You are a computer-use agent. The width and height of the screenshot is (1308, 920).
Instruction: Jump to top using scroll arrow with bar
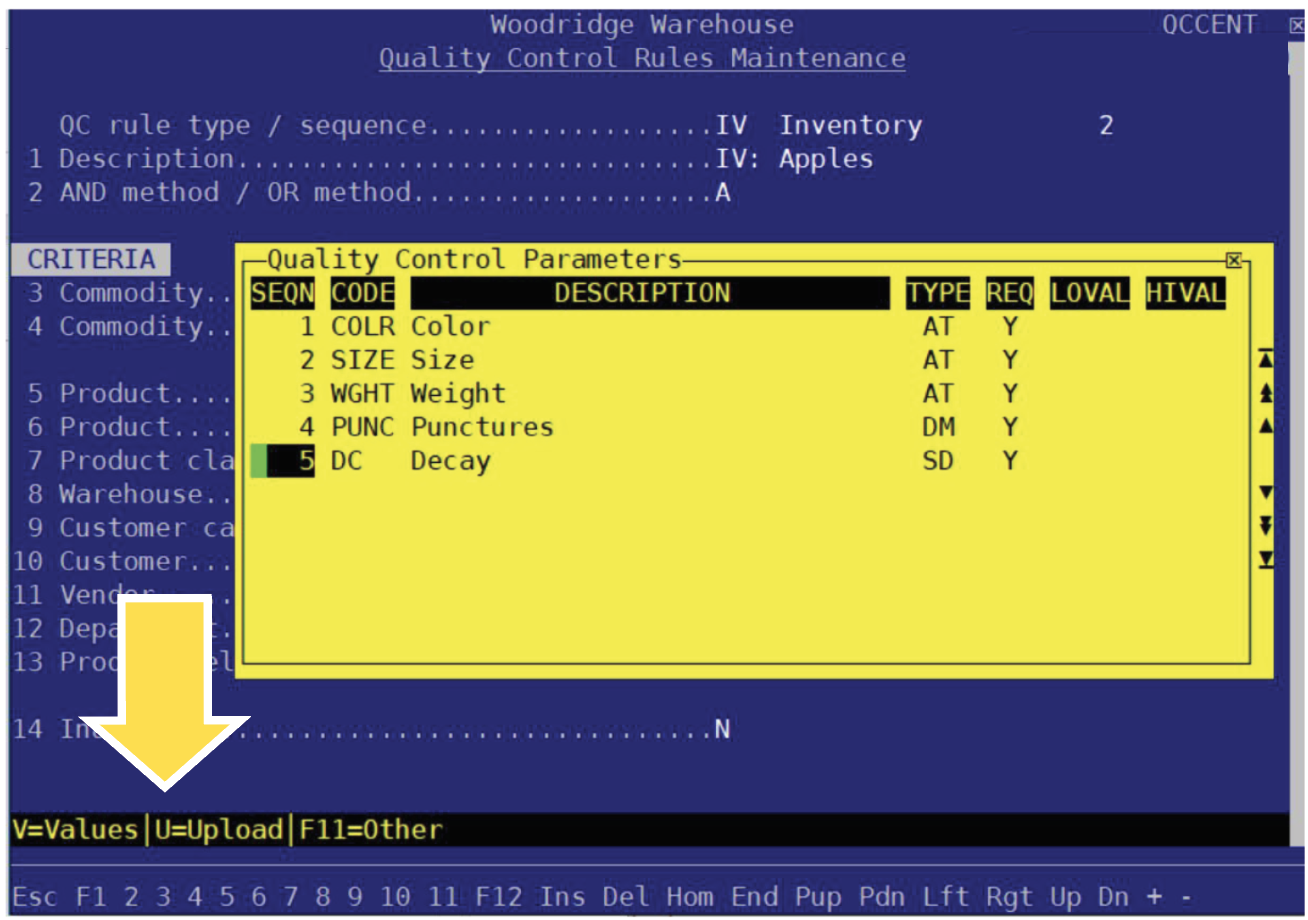(1266, 359)
